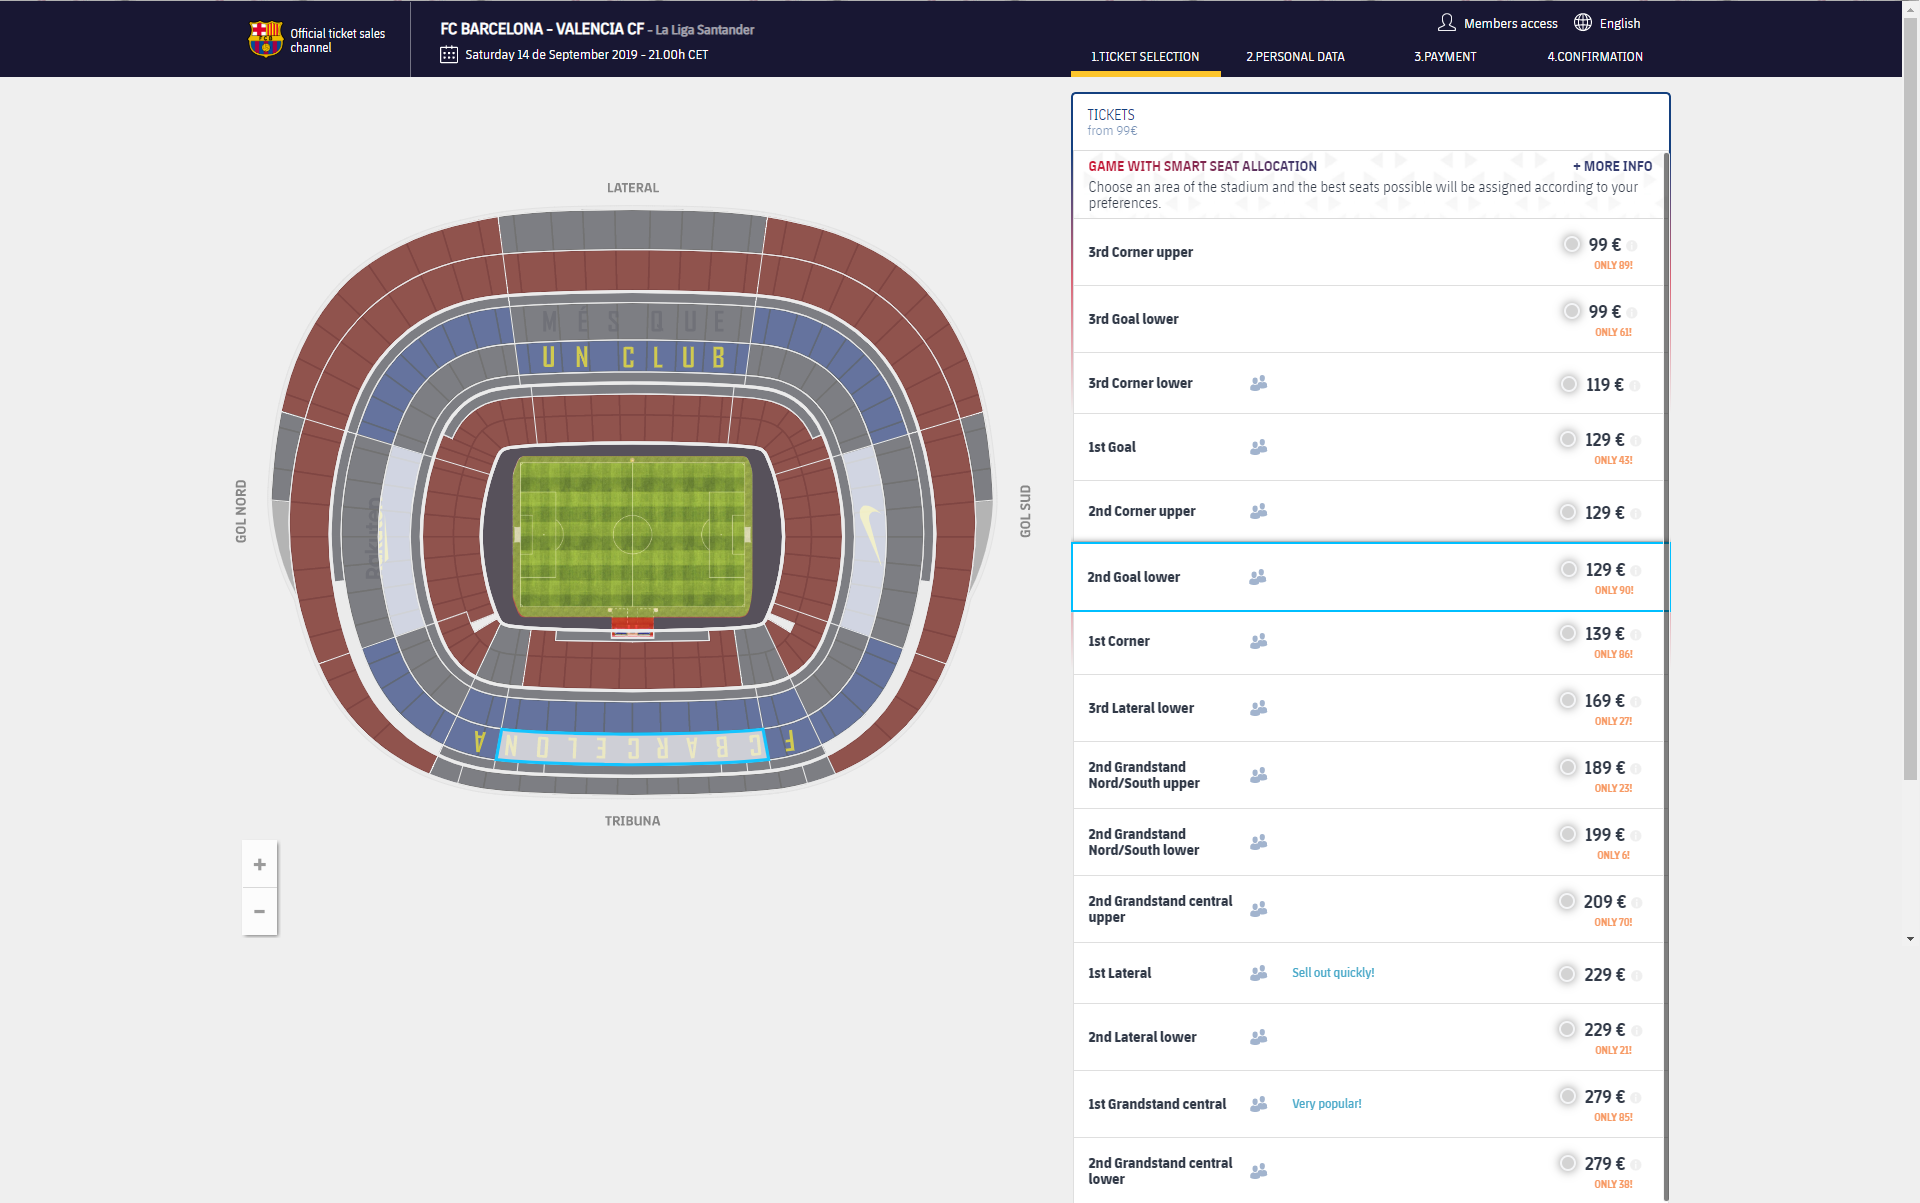
Task: Open the English language selector
Action: coord(1620,23)
